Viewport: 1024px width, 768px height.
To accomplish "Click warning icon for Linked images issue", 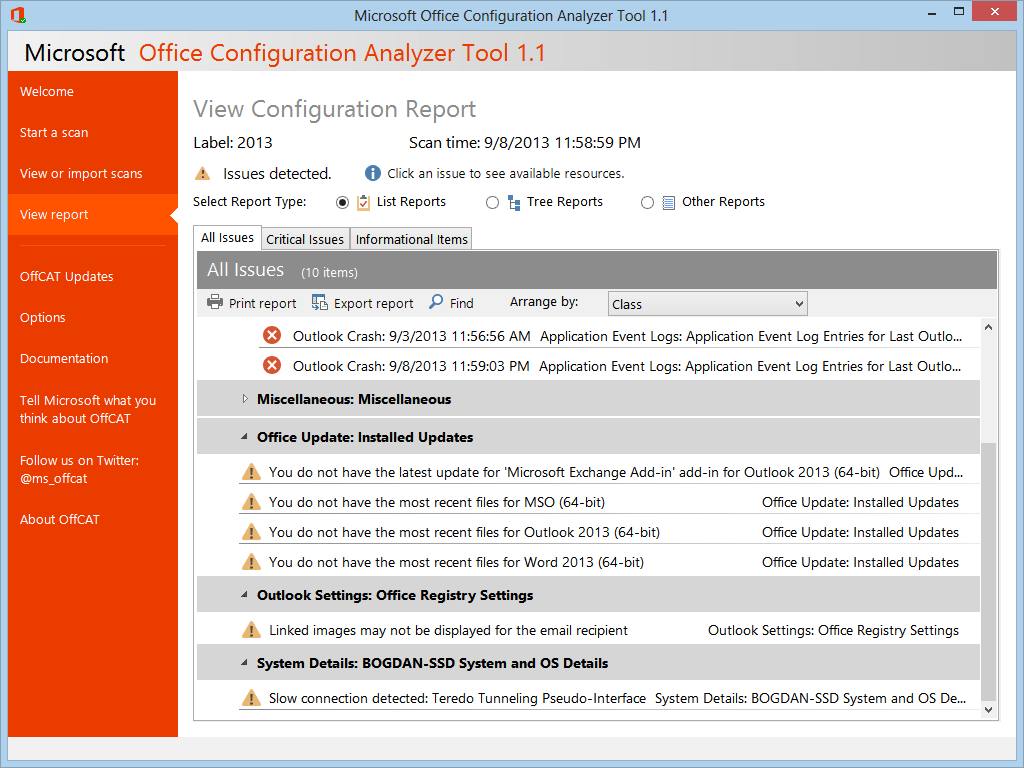I will (x=251, y=630).
